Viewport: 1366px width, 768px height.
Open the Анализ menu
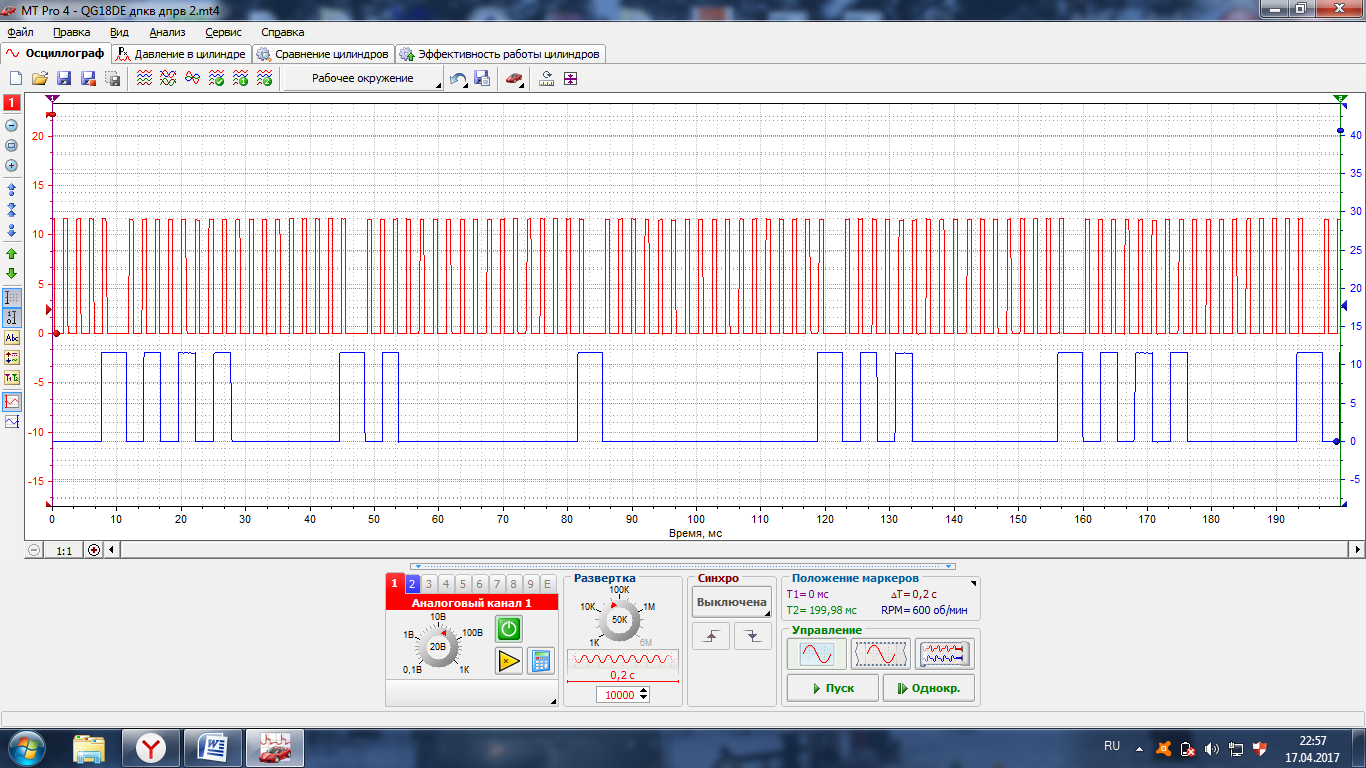point(167,32)
